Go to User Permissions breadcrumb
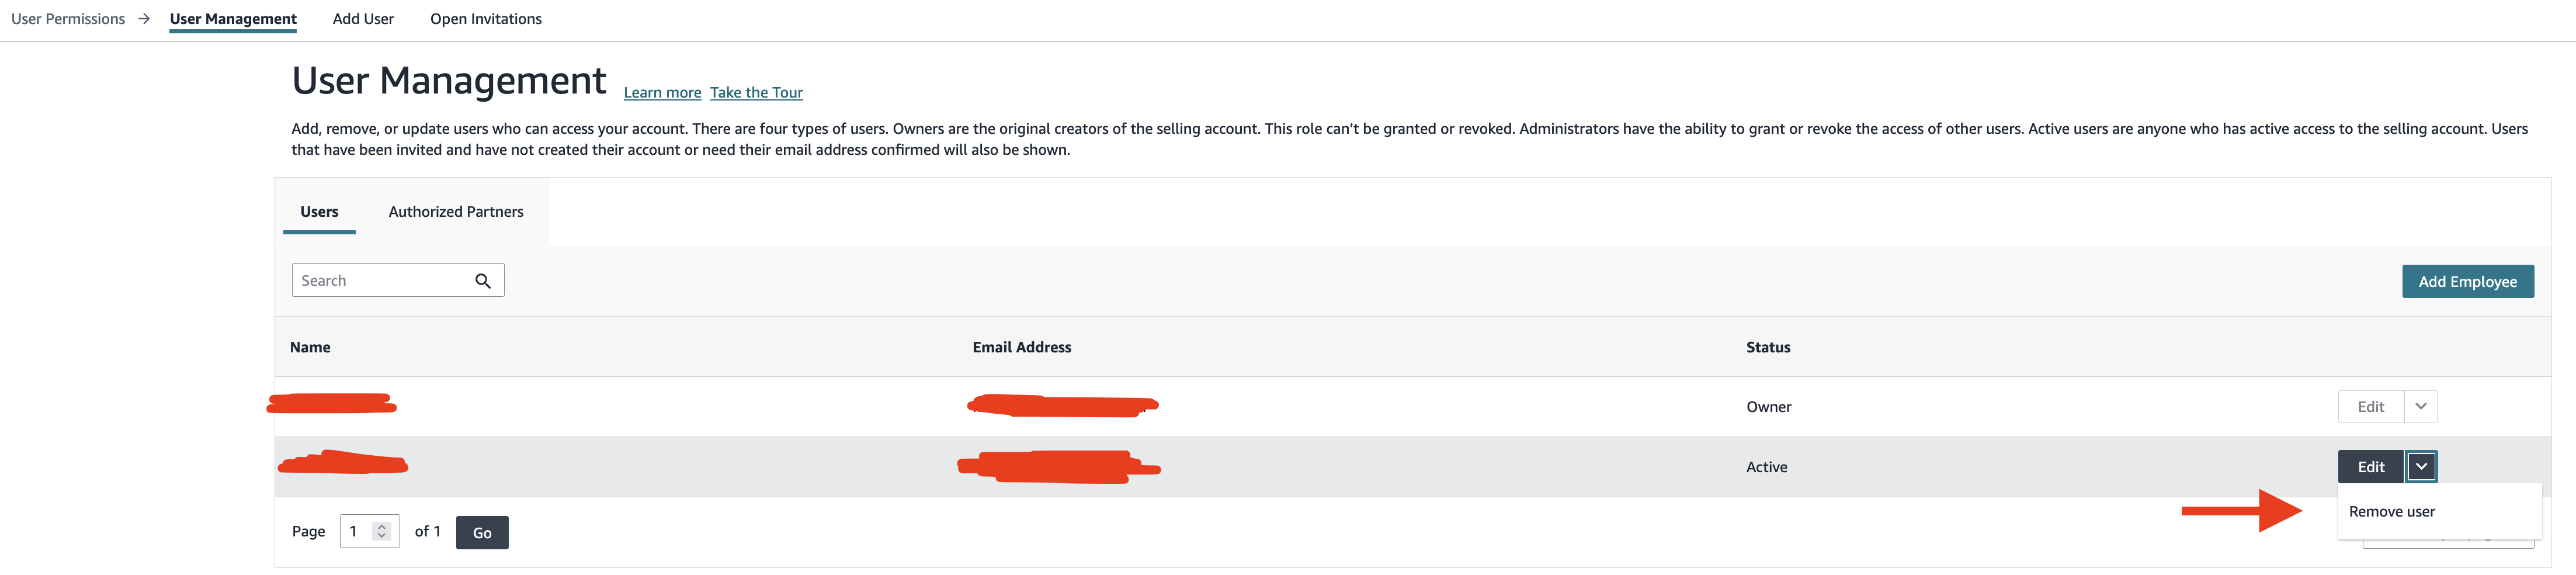 click(x=68, y=19)
